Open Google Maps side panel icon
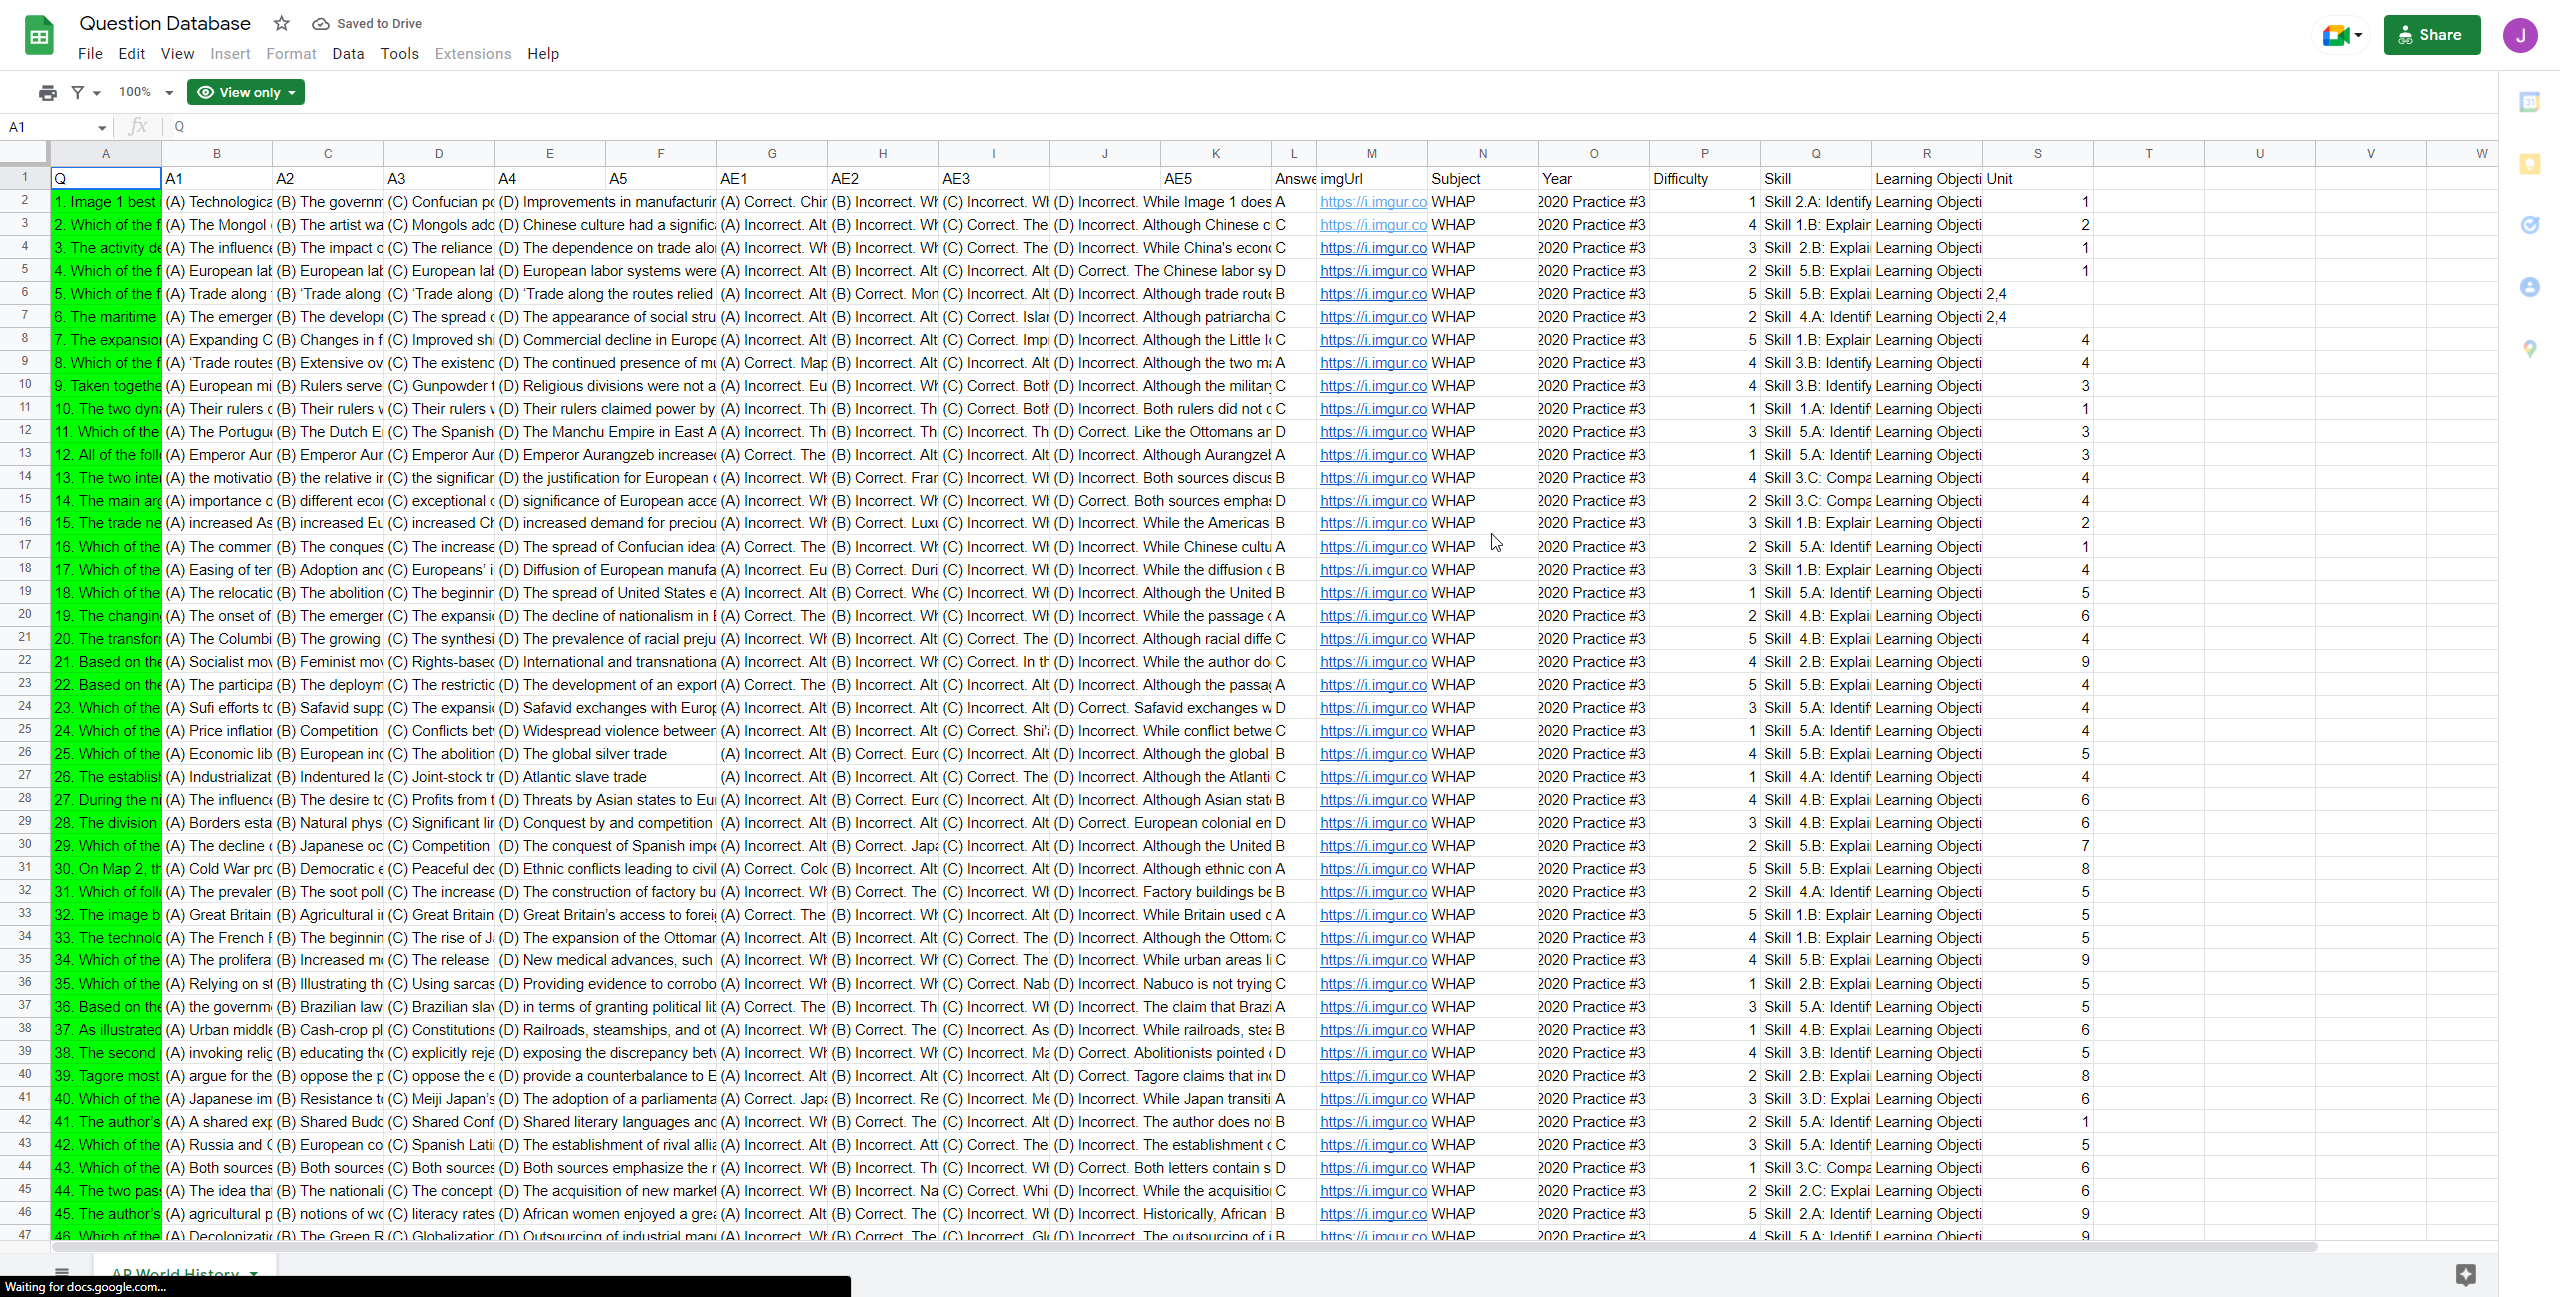 tap(2529, 349)
